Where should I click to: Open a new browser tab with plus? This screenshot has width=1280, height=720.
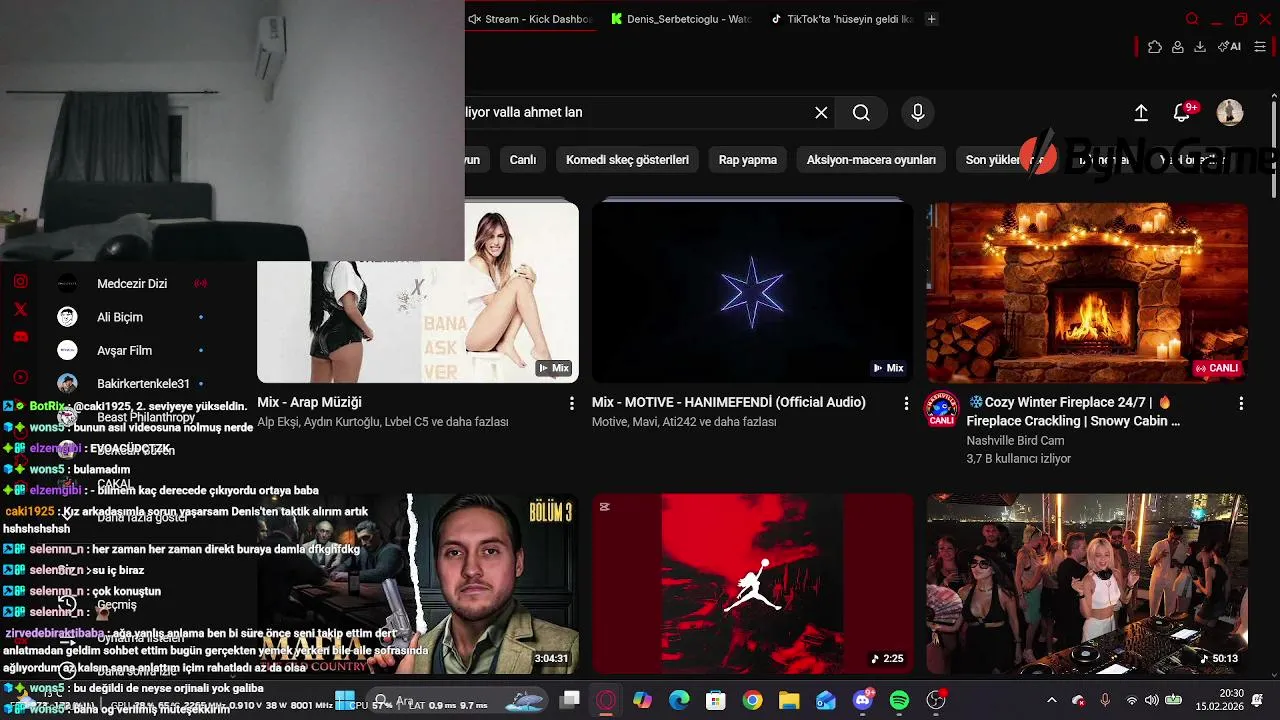(x=931, y=19)
